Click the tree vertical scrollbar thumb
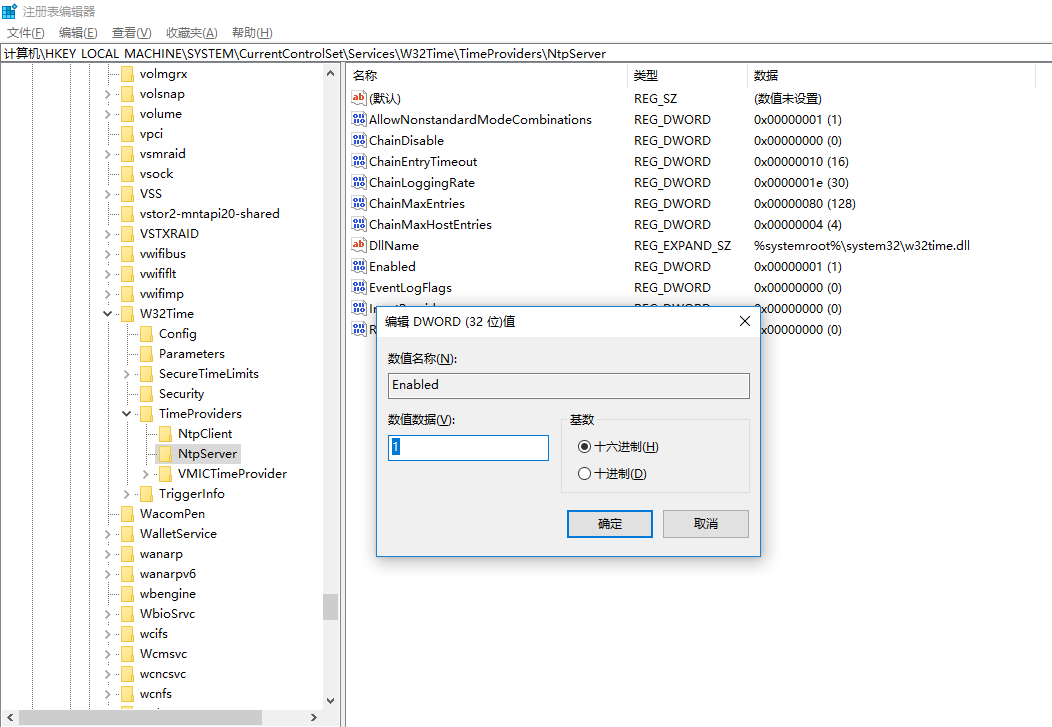1052x727 pixels. (330, 606)
